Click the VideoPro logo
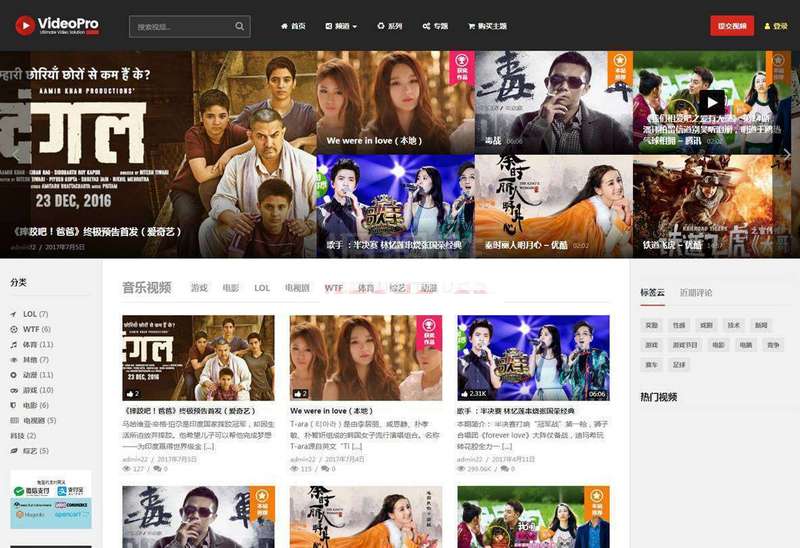 coord(57,26)
